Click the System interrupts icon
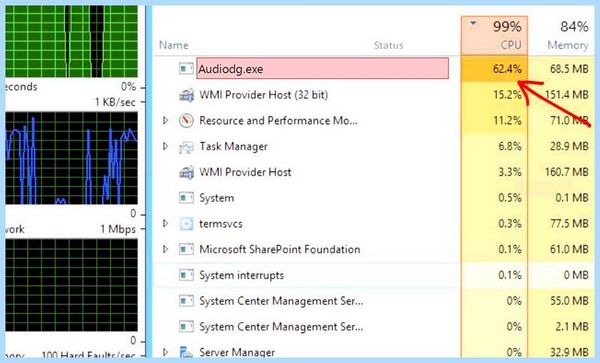Image resolution: width=600 pixels, height=363 pixels. click(x=186, y=275)
